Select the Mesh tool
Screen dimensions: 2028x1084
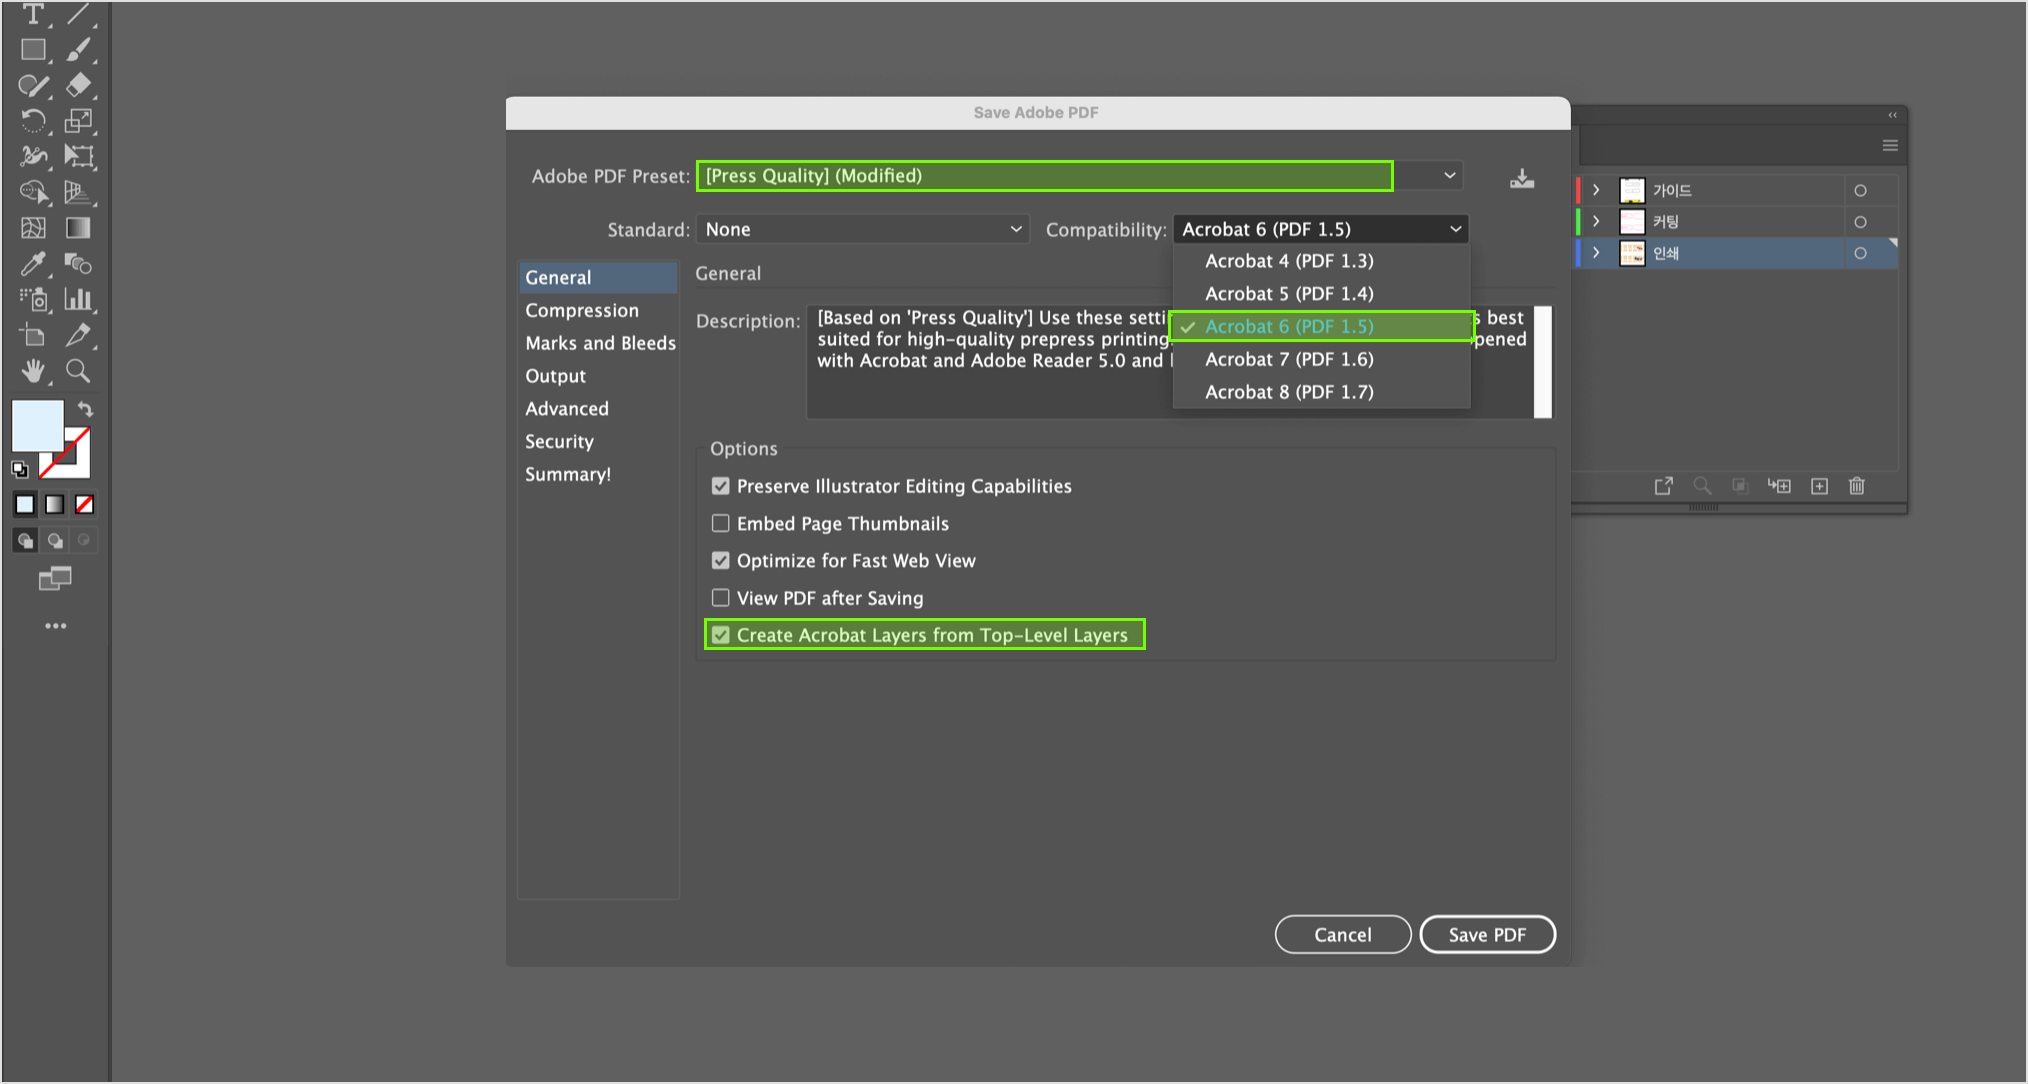click(x=33, y=228)
